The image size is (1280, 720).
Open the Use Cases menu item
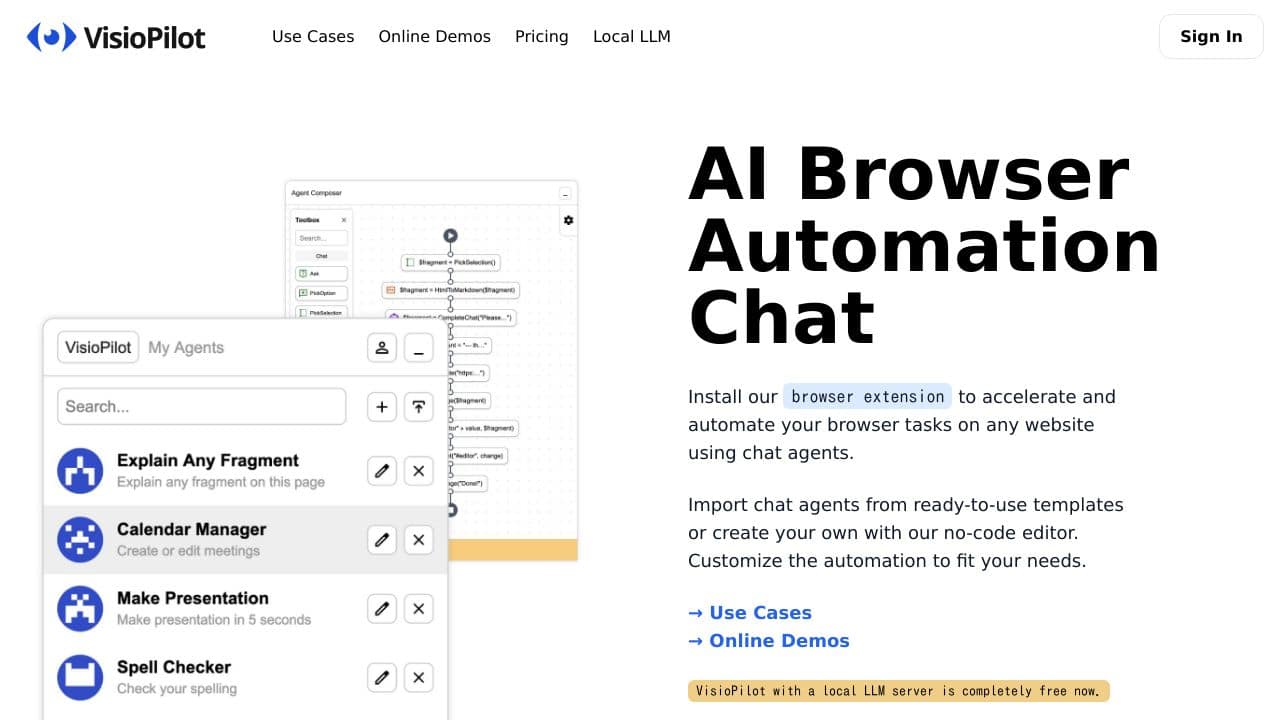(x=313, y=37)
